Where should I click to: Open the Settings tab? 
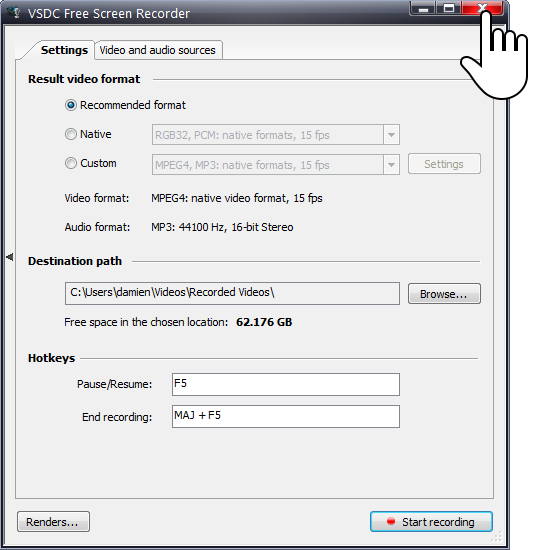(64, 50)
